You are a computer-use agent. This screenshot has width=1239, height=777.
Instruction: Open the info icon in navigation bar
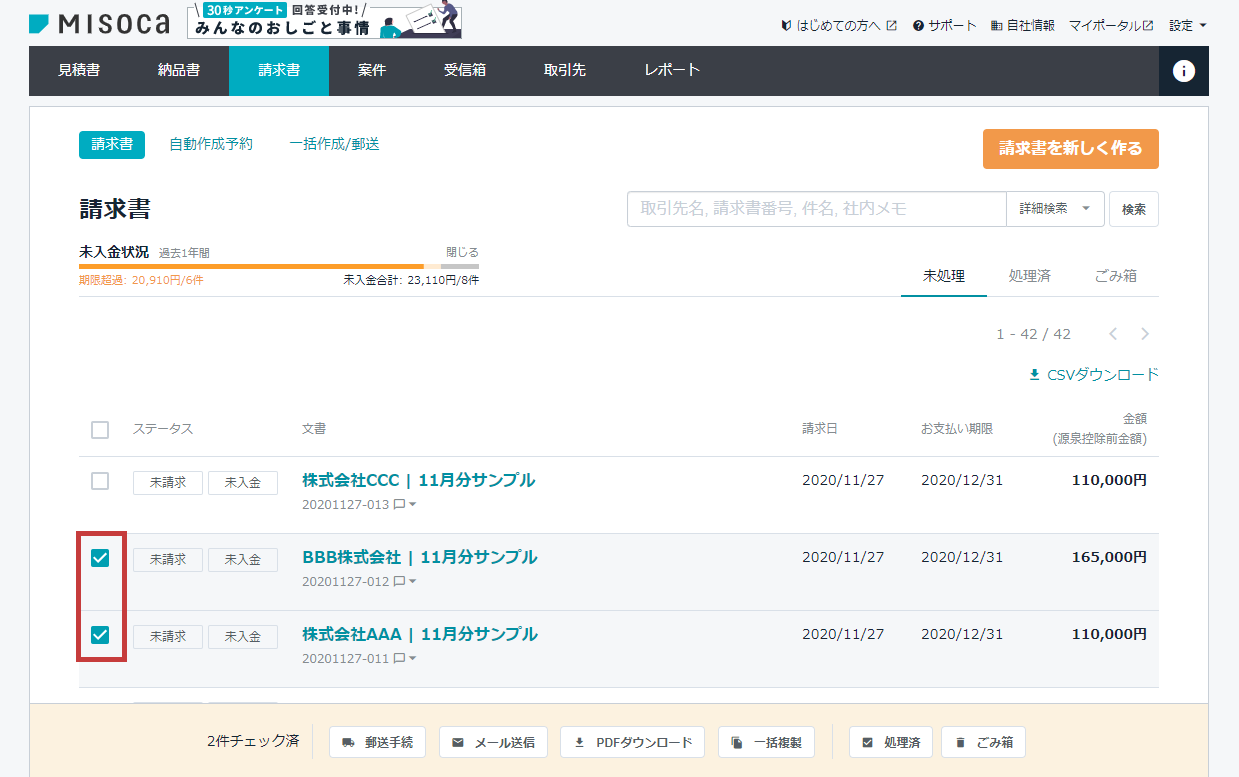1184,71
